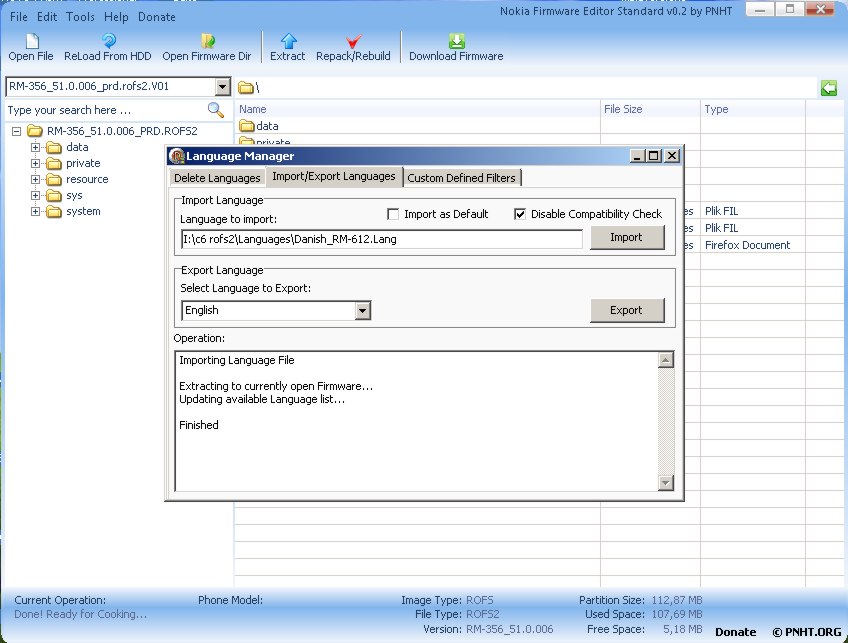Click the data folder icon in file list

[x=247, y=126]
